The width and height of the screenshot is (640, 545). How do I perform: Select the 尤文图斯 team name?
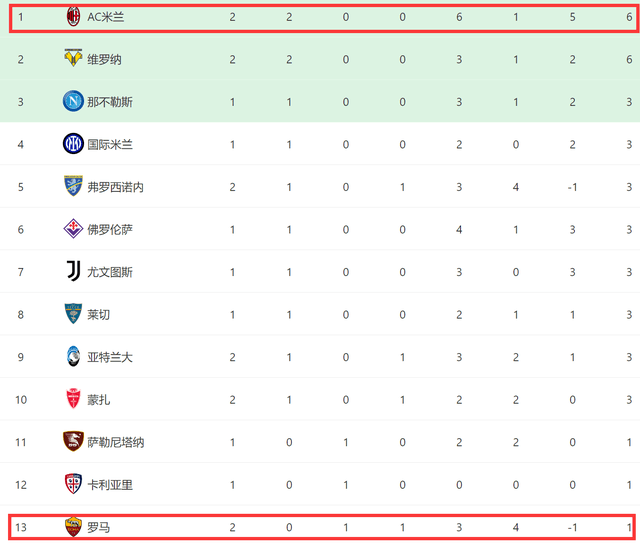[110, 272]
